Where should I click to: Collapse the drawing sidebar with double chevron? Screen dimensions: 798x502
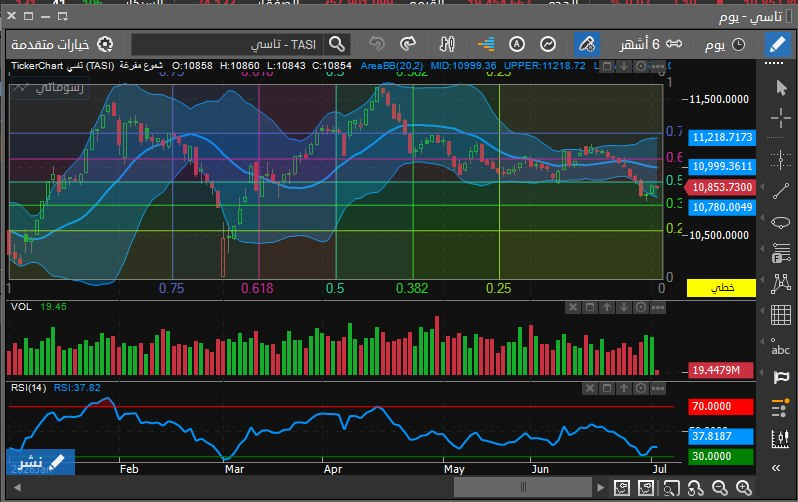[x=776, y=468]
